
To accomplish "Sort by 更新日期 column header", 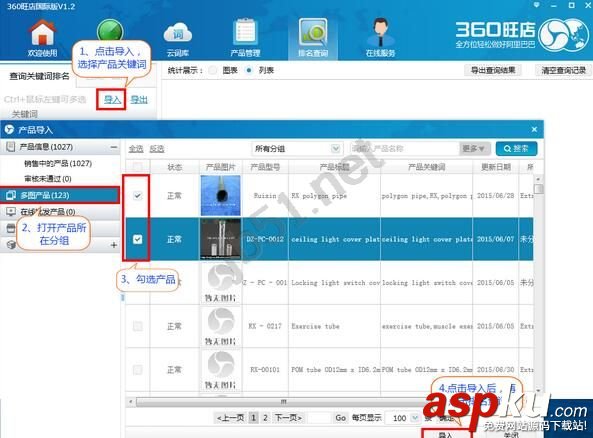I will tap(495, 167).
